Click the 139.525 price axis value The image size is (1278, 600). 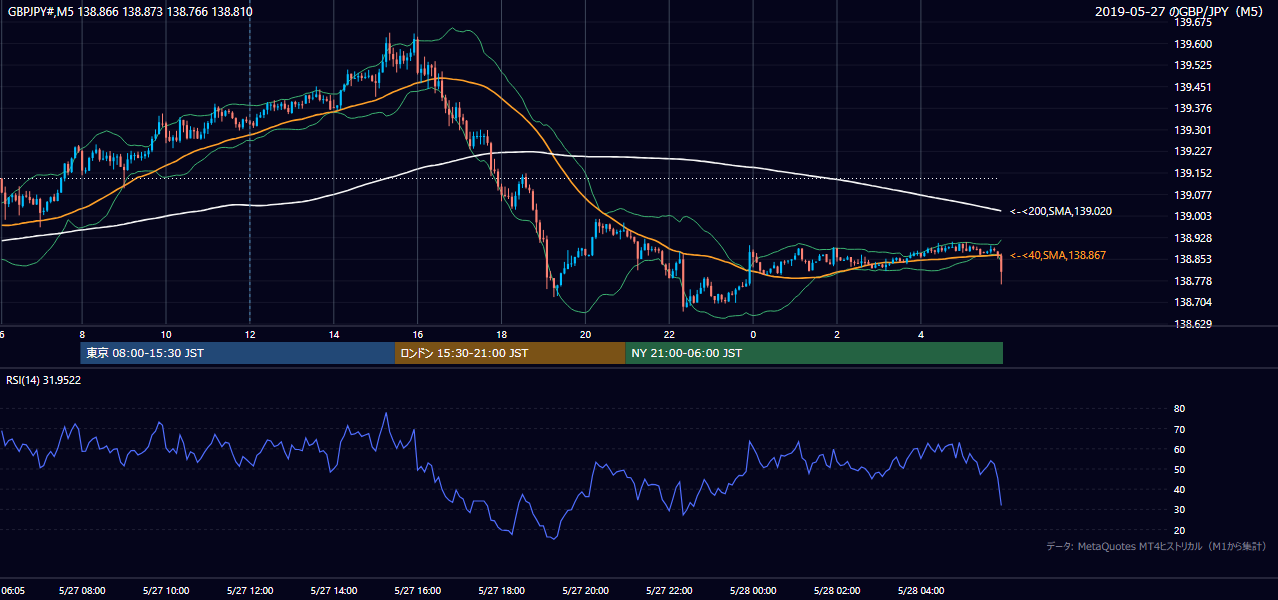tap(1192, 66)
